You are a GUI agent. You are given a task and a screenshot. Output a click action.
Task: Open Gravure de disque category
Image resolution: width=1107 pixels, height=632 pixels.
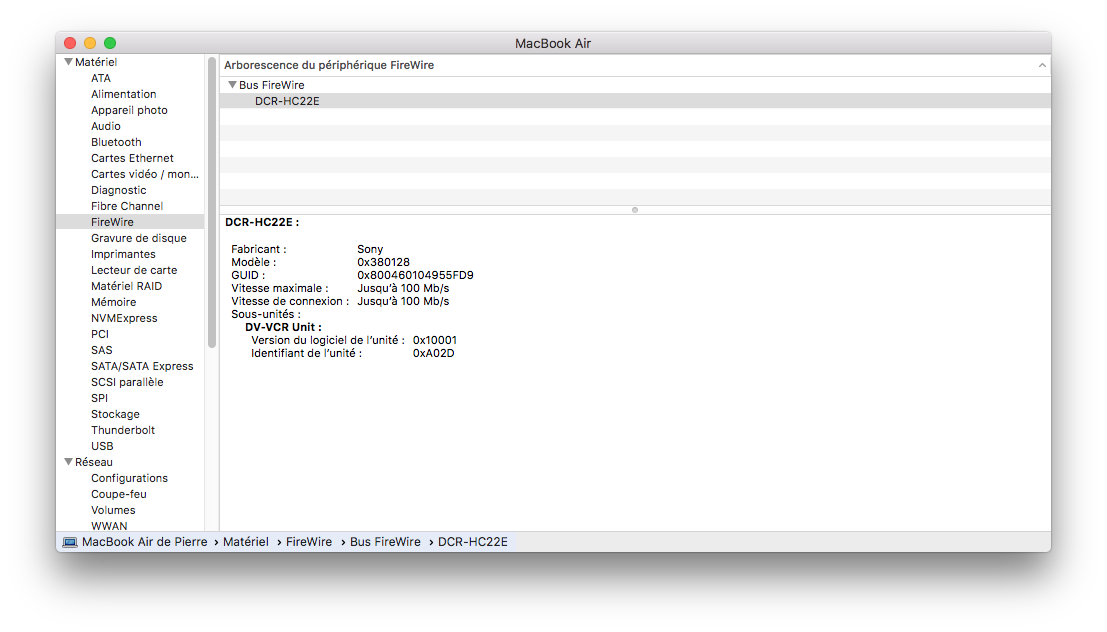coord(139,238)
